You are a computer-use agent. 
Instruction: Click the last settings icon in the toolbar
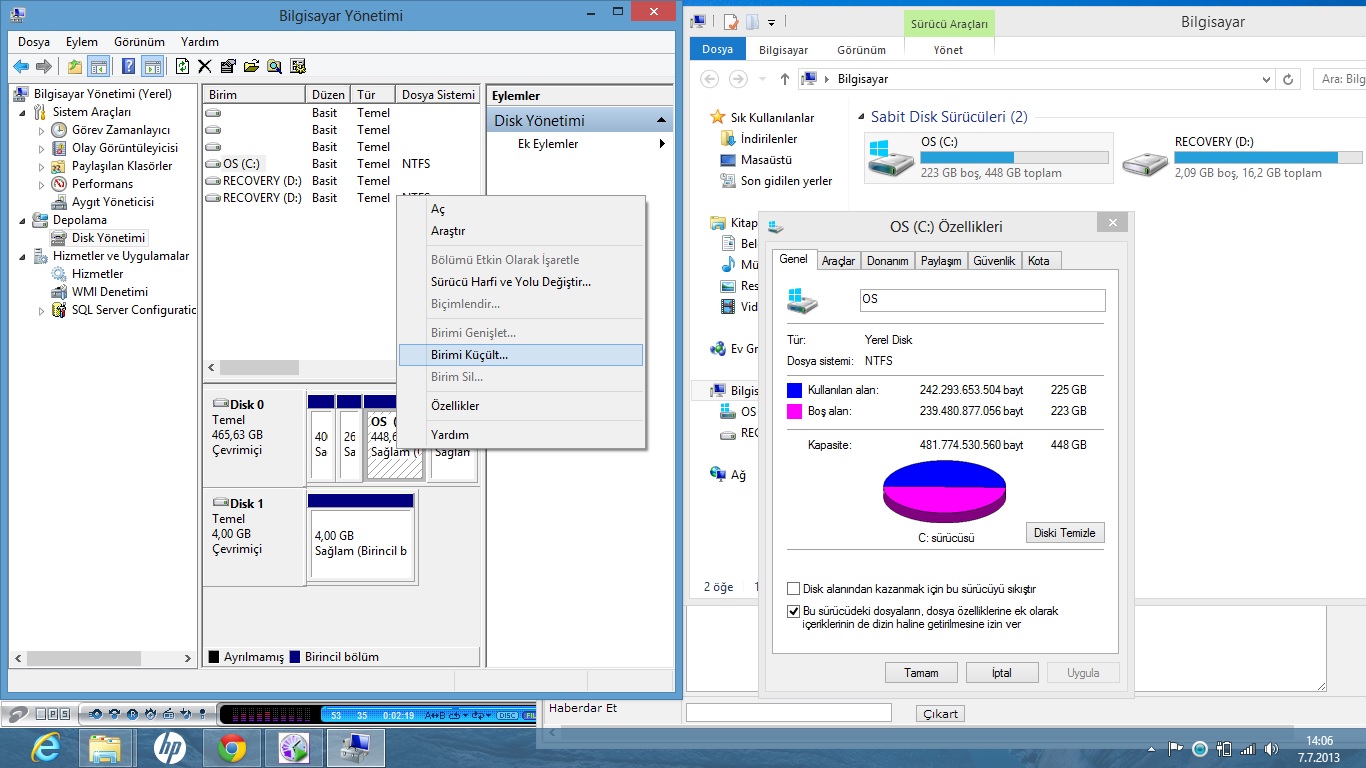[x=298, y=66]
